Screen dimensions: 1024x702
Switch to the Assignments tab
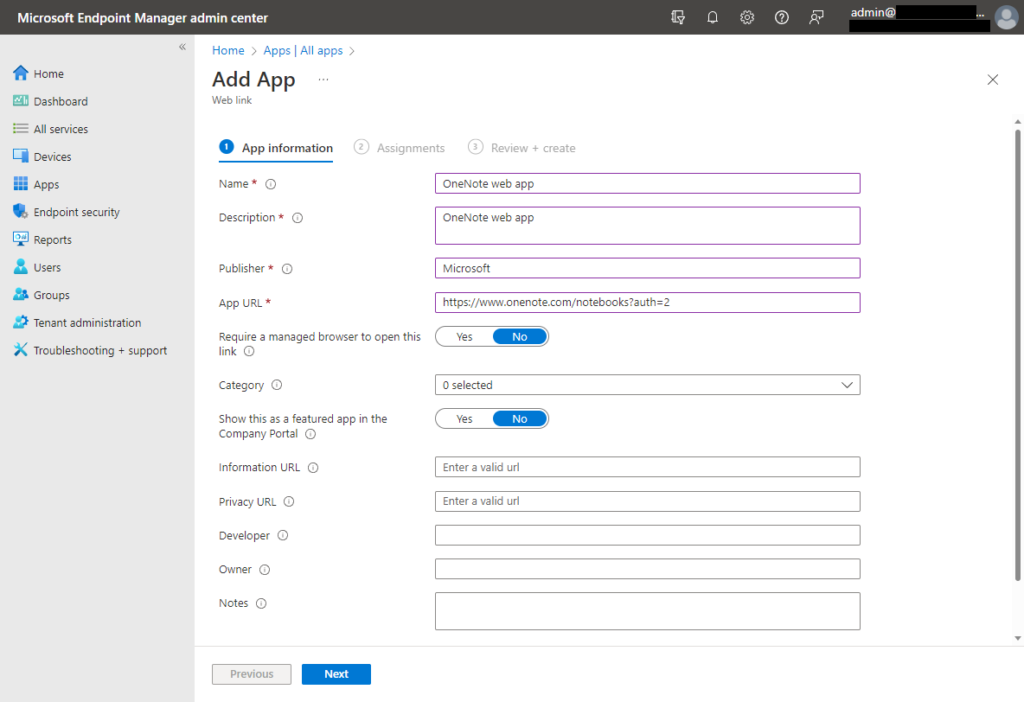pyautogui.click(x=399, y=148)
